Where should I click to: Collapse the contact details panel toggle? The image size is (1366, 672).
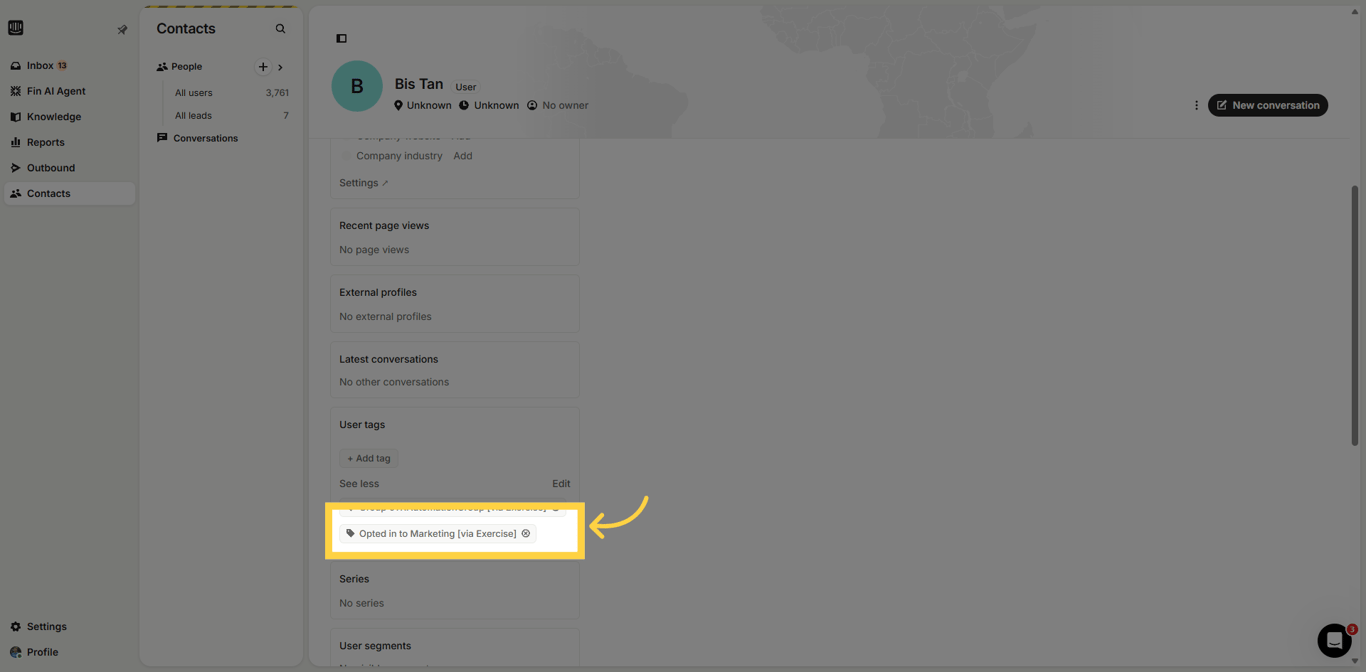pos(341,38)
